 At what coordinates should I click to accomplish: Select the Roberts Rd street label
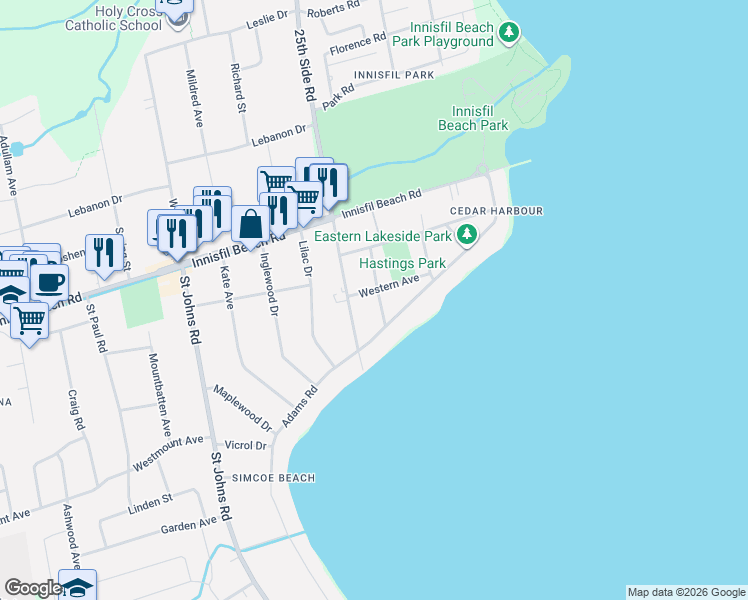[x=333, y=9]
